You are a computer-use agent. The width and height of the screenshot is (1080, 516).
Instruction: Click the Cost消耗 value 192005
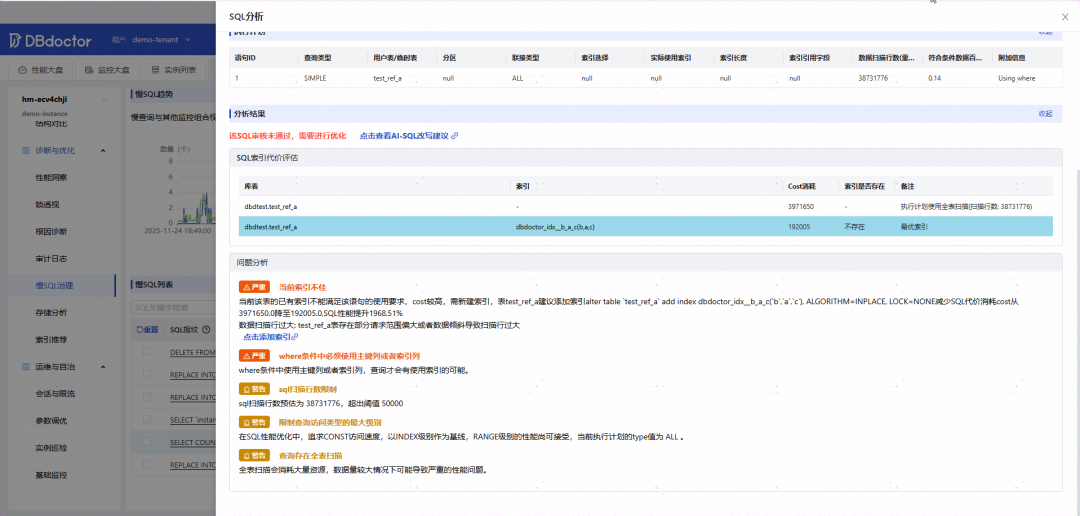pos(799,226)
